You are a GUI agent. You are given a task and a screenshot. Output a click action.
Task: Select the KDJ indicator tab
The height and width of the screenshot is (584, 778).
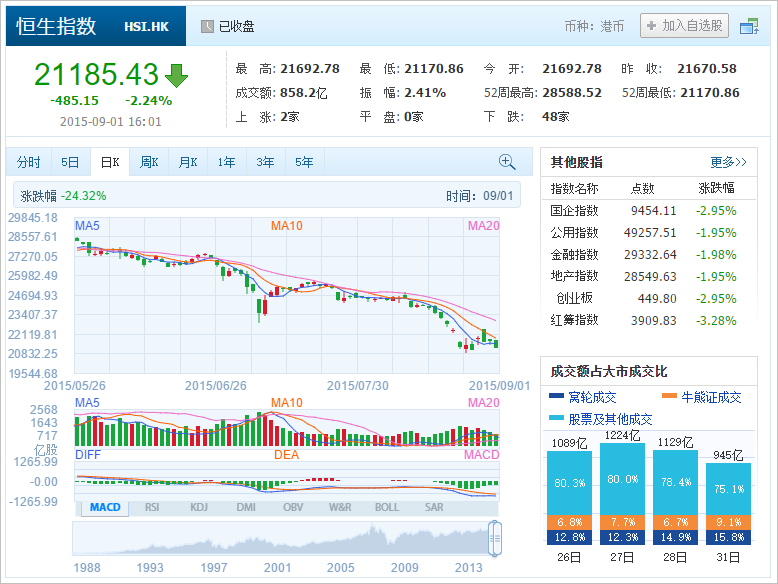point(199,508)
